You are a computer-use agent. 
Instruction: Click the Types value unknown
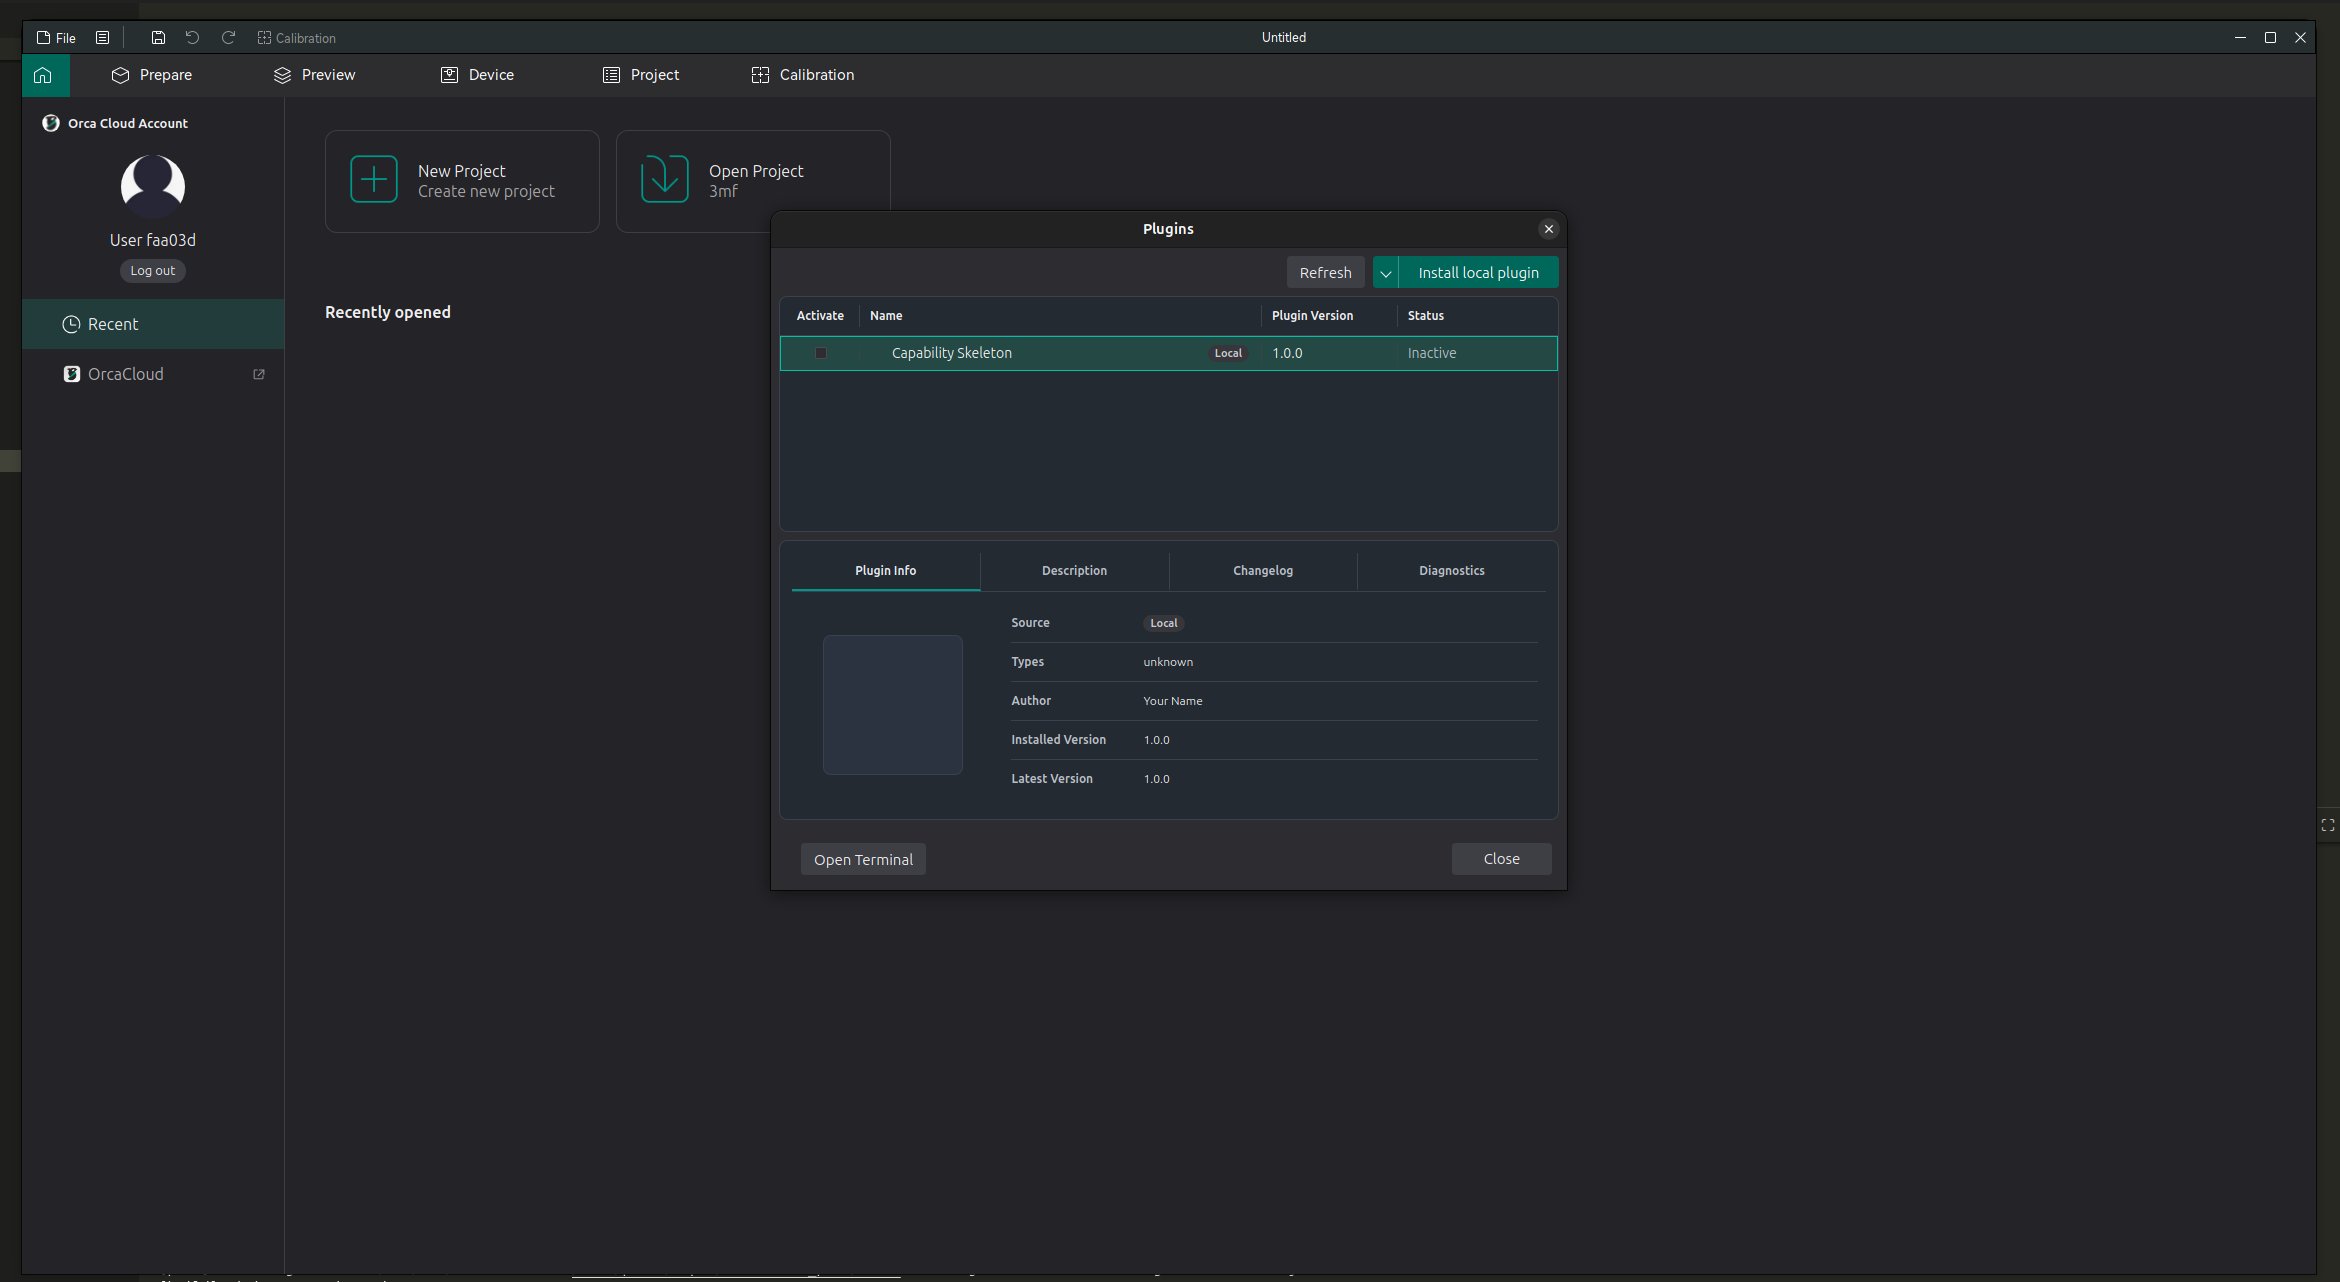(x=1168, y=662)
